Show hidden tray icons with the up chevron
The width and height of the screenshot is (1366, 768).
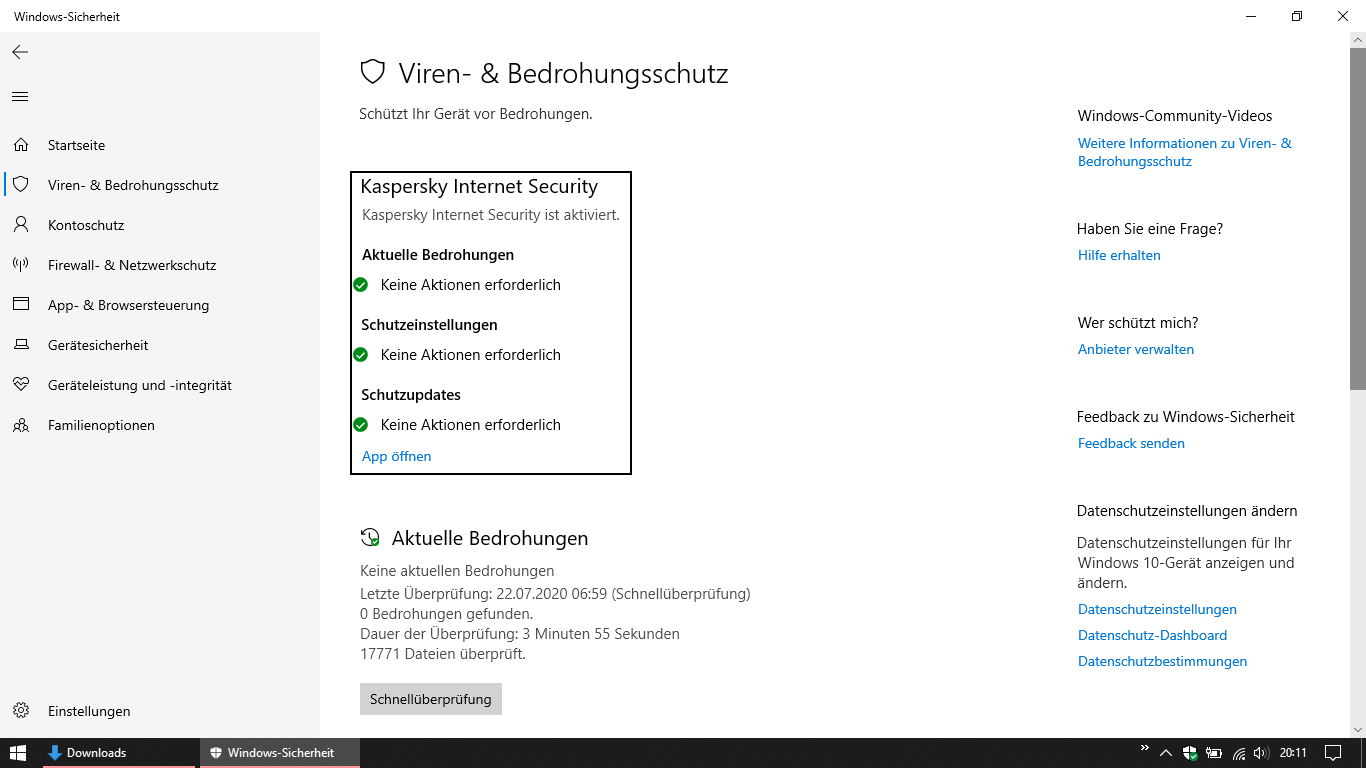1166,753
